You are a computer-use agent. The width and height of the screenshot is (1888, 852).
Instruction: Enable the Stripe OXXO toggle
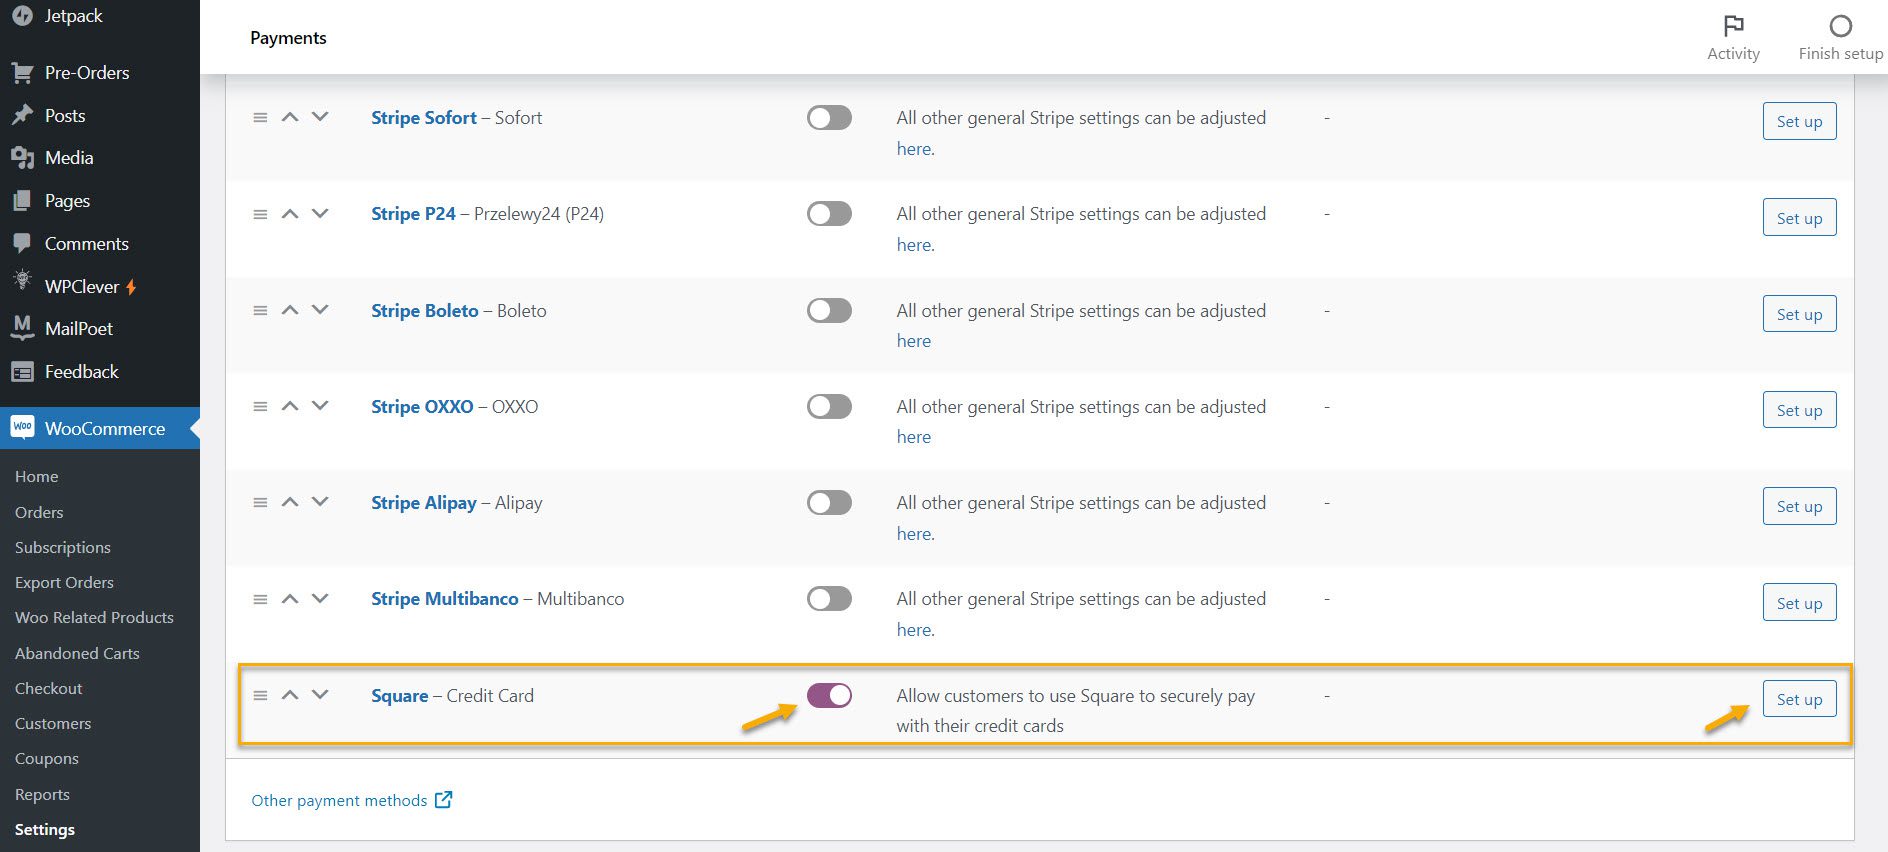(x=829, y=406)
